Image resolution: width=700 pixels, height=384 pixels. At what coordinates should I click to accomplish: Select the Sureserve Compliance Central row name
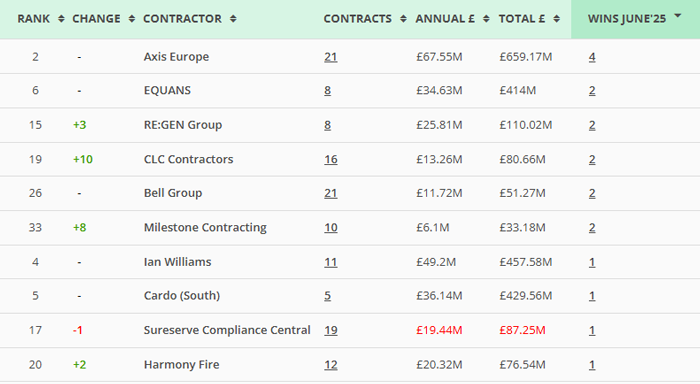(x=227, y=330)
